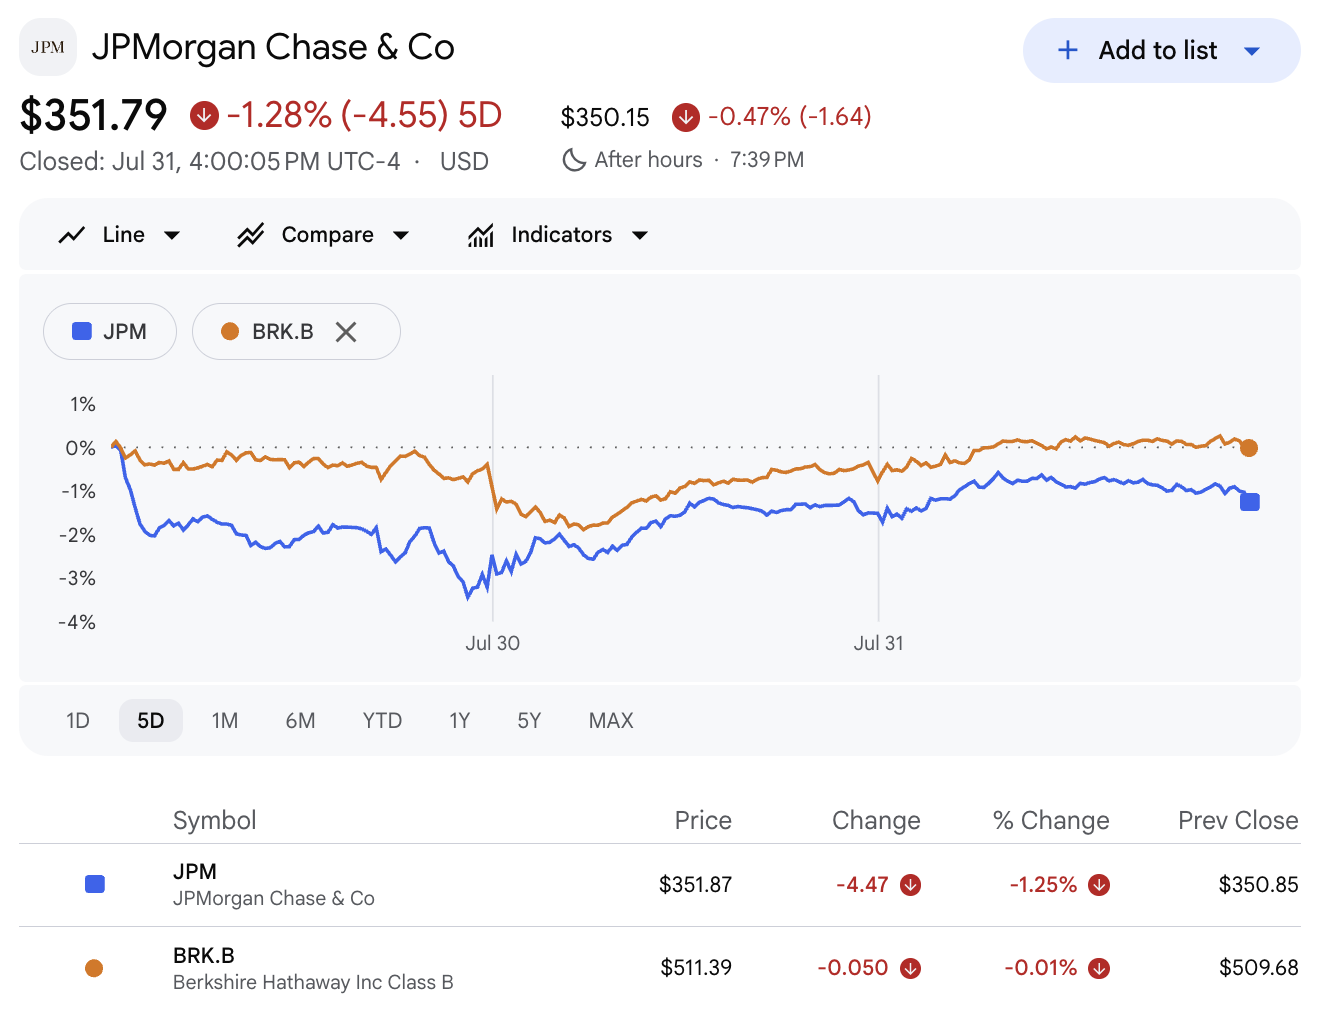1332x1012 pixels.
Task: Click the main $351.79 price heading
Action: pyautogui.click(x=93, y=115)
